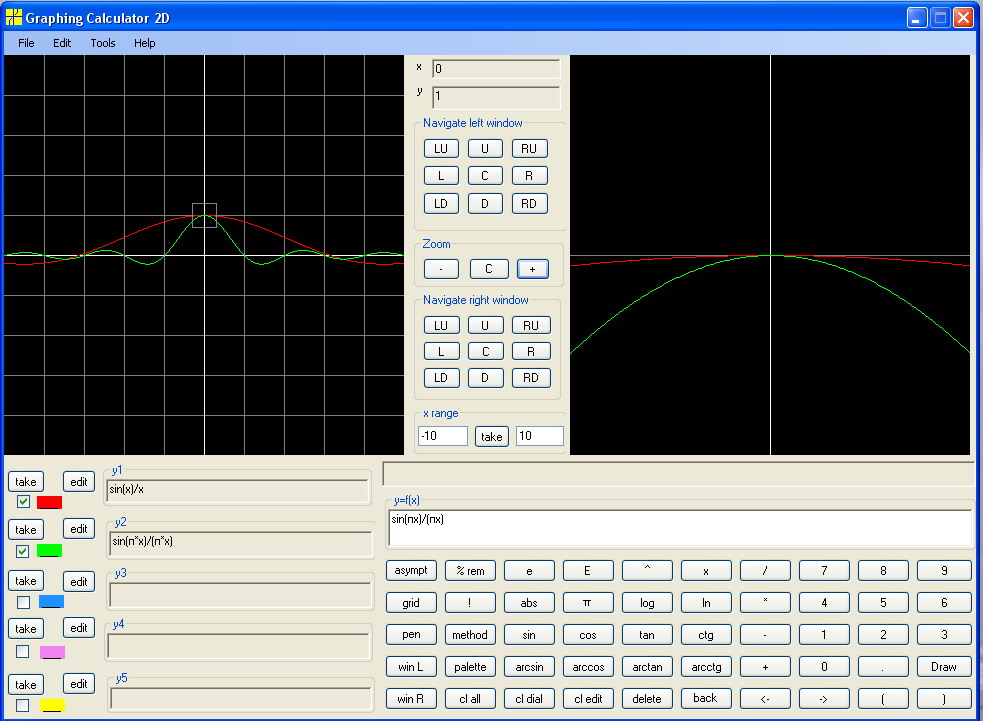The image size is (983, 721).
Task: Click the x coordinate field
Action: pos(497,68)
